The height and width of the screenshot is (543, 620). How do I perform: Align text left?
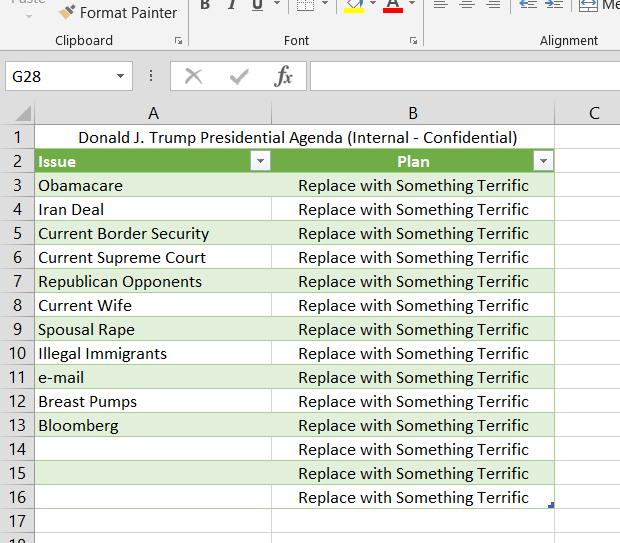(440, 5)
